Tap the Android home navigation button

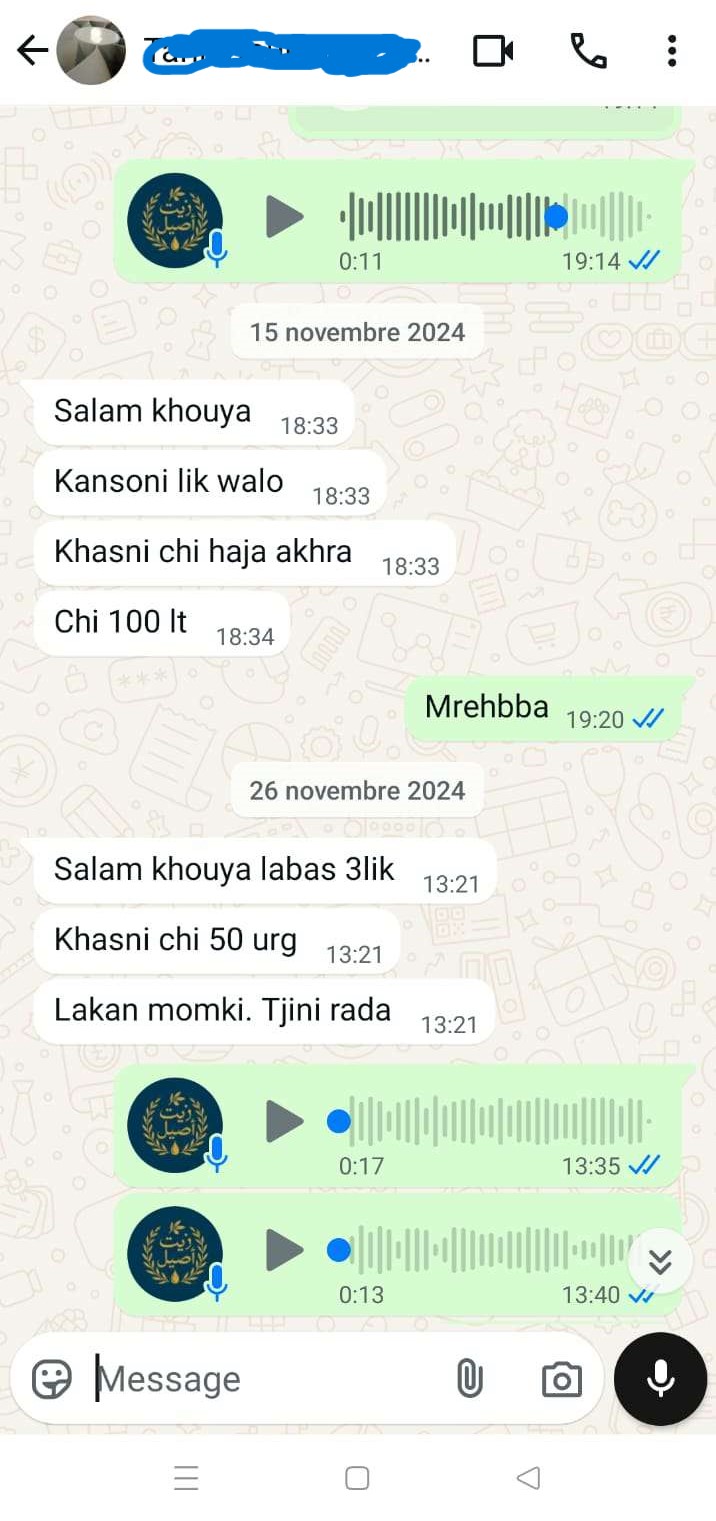pos(357,1478)
